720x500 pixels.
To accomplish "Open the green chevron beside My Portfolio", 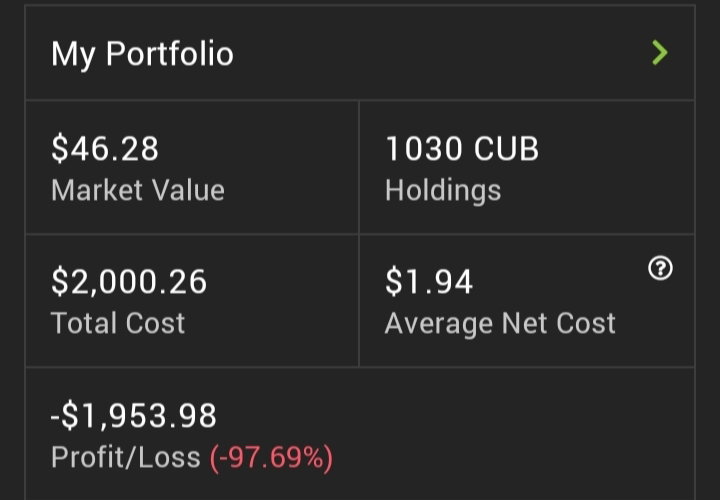I will [660, 53].
